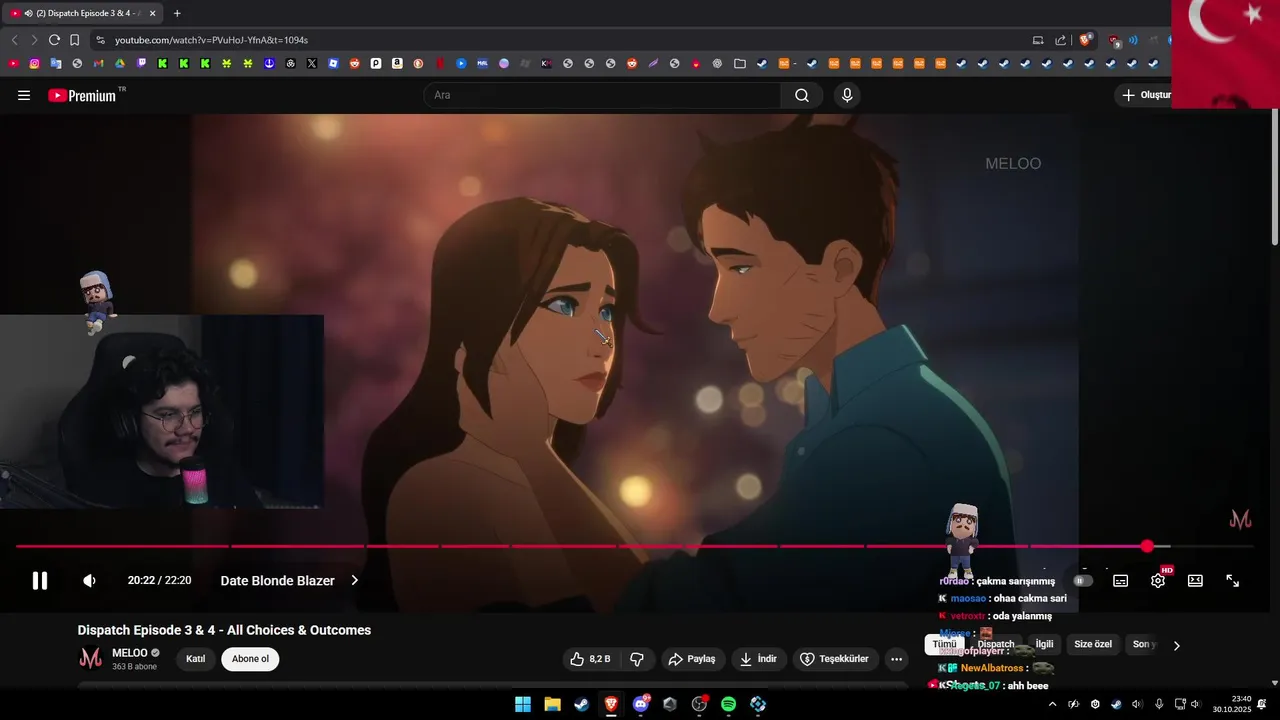Open the X bookmark

point(312,63)
